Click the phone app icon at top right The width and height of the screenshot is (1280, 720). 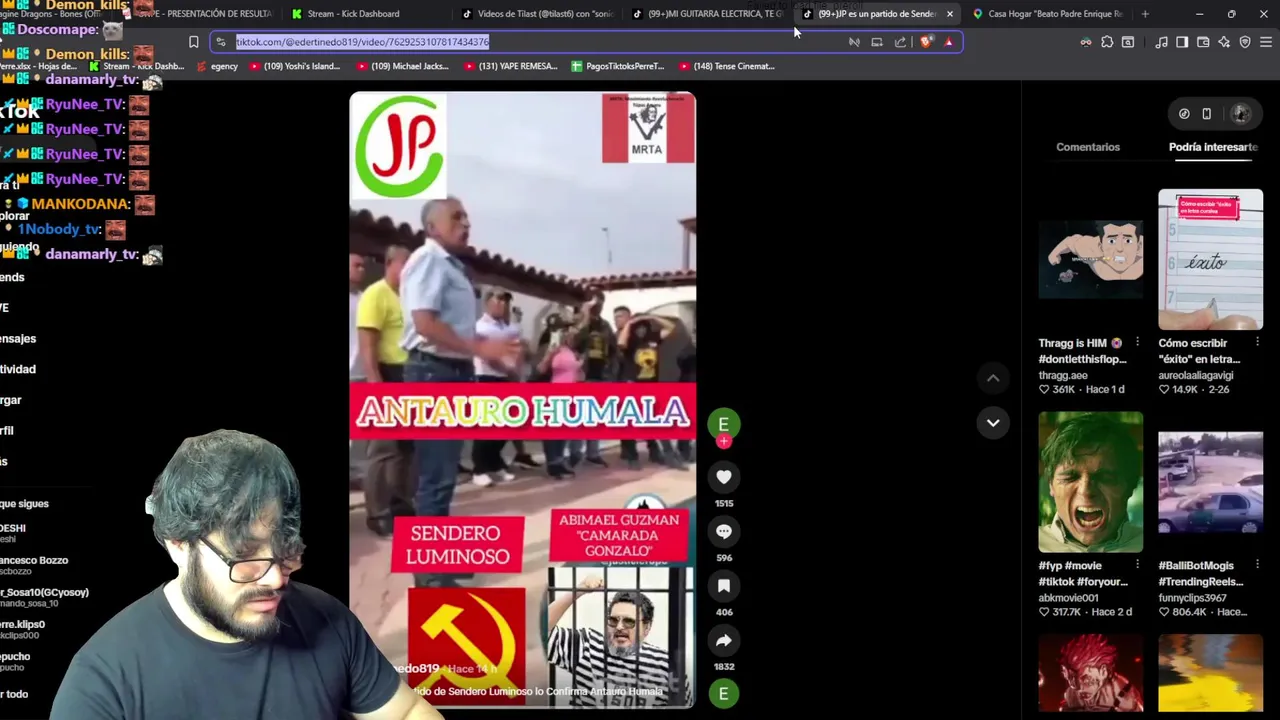tap(1207, 114)
